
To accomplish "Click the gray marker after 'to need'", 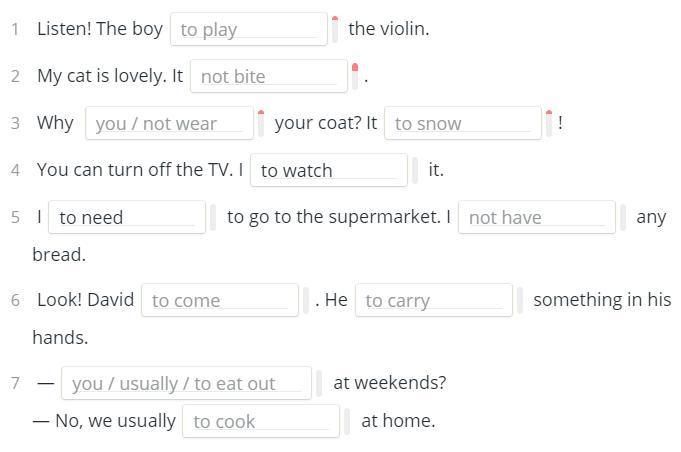I will click(x=213, y=217).
